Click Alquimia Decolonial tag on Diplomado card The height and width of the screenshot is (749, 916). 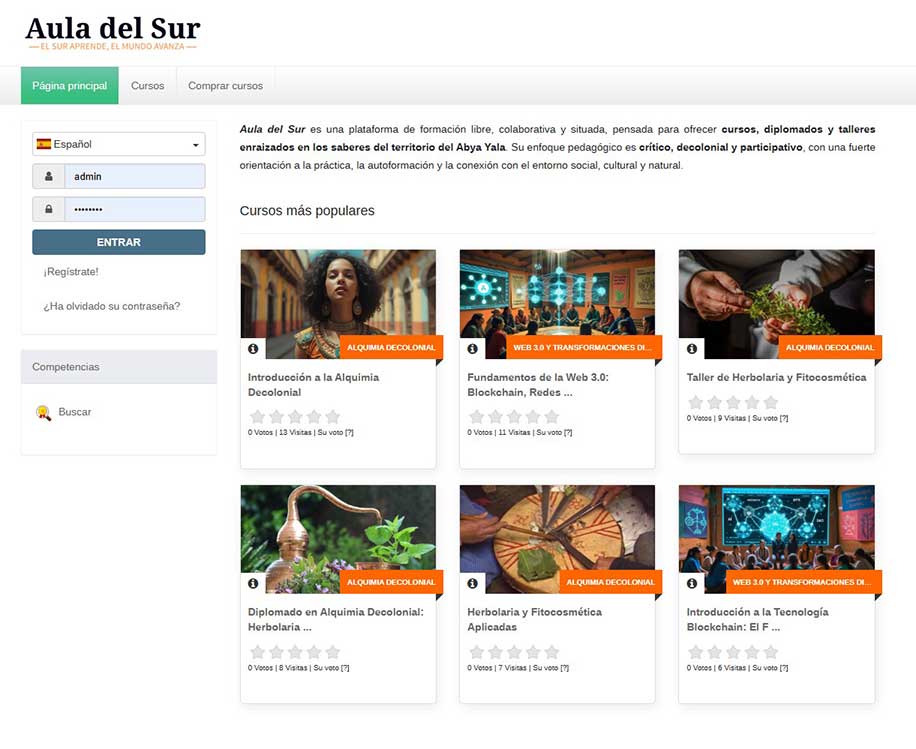[391, 582]
